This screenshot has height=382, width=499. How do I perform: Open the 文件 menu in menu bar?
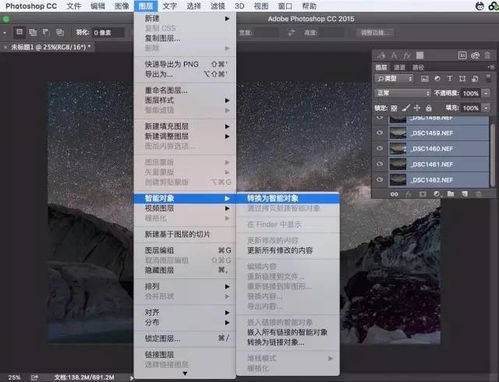click(x=74, y=6)
